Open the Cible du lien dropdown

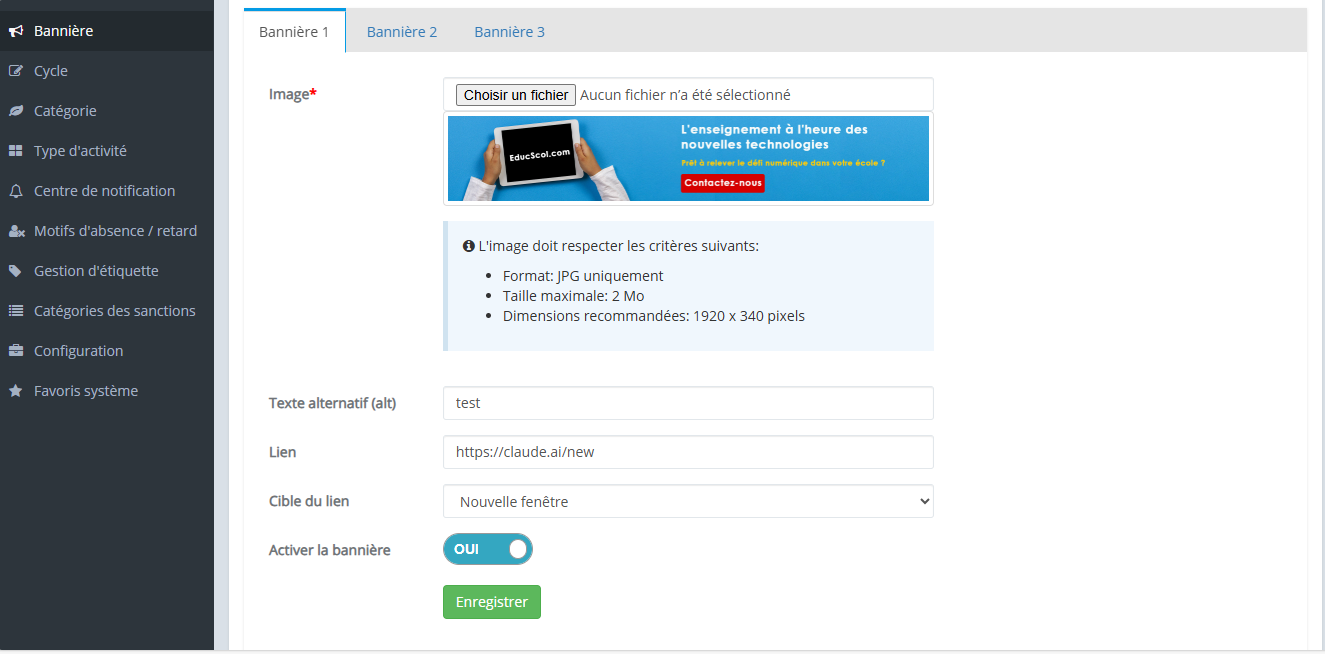click(688, 502)
